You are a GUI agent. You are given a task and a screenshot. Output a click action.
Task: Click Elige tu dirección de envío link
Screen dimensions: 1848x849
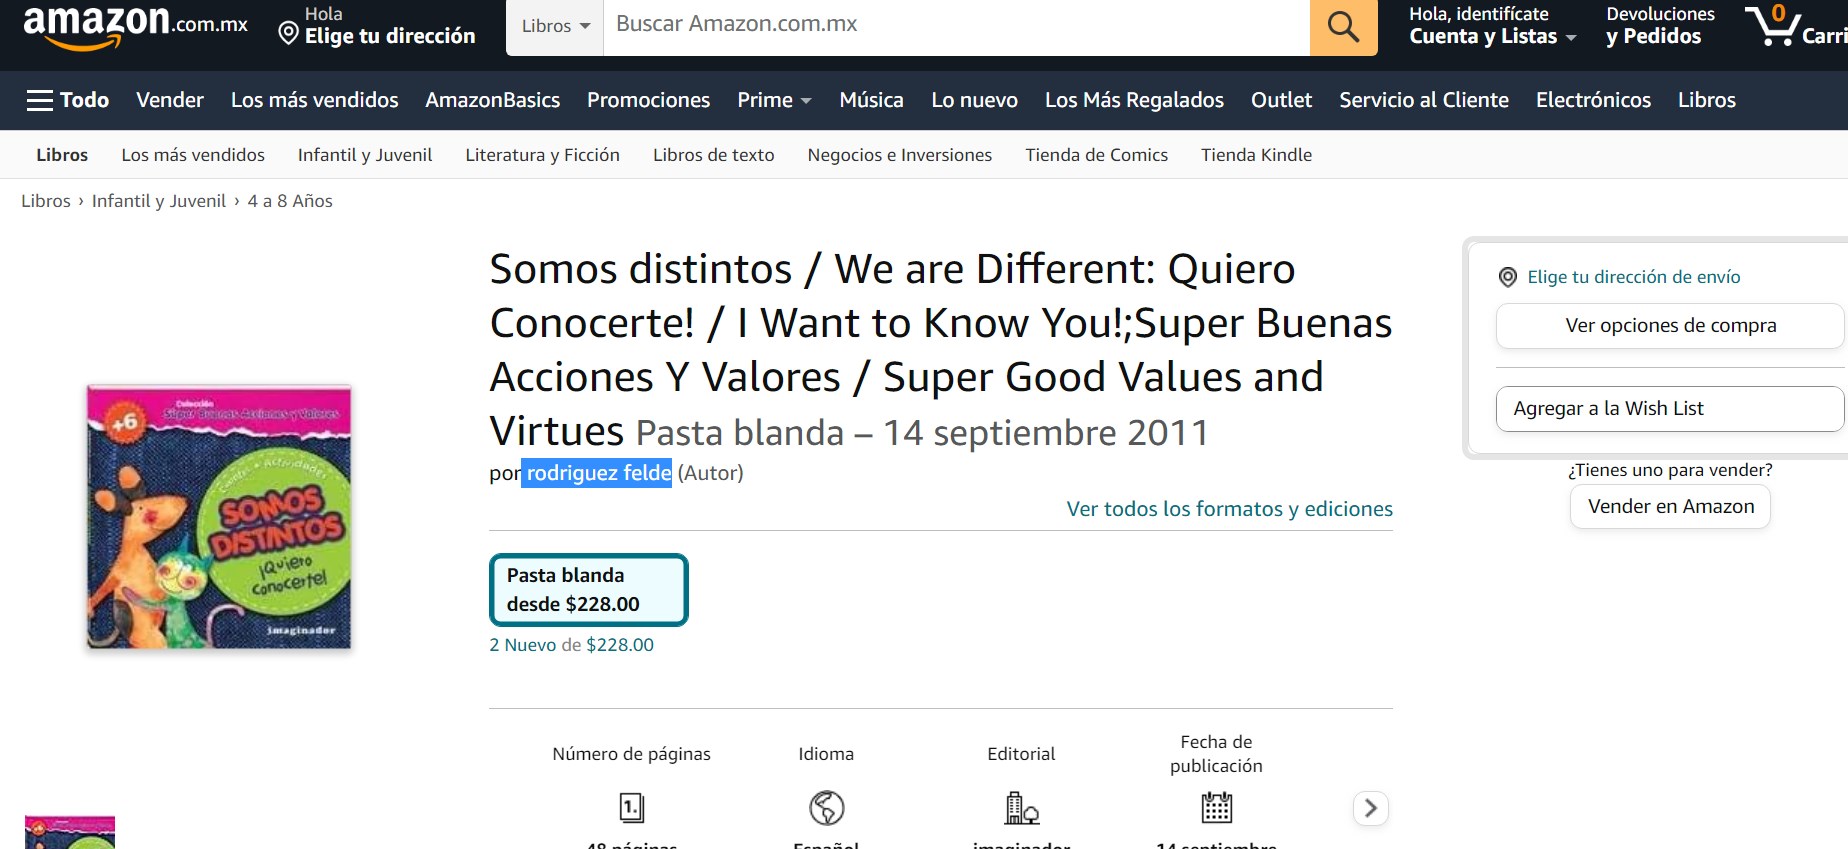tap(1633, 277)
